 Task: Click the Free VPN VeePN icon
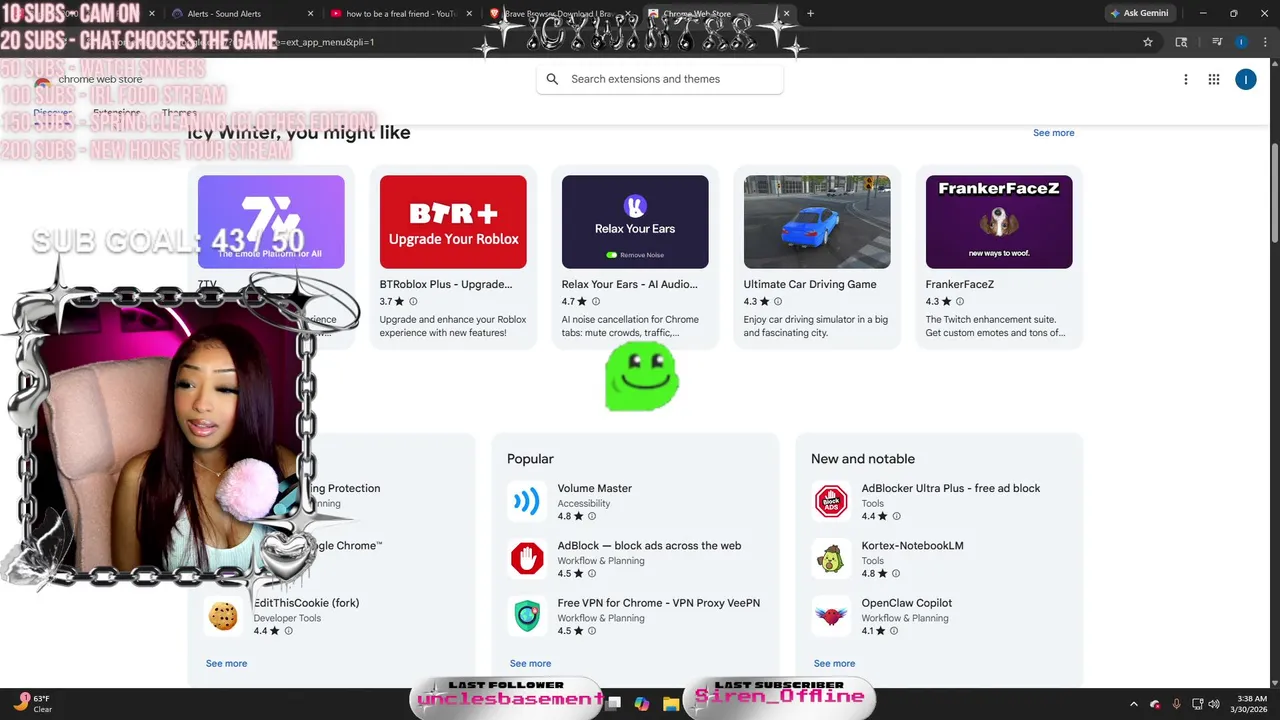click(527, 616)
